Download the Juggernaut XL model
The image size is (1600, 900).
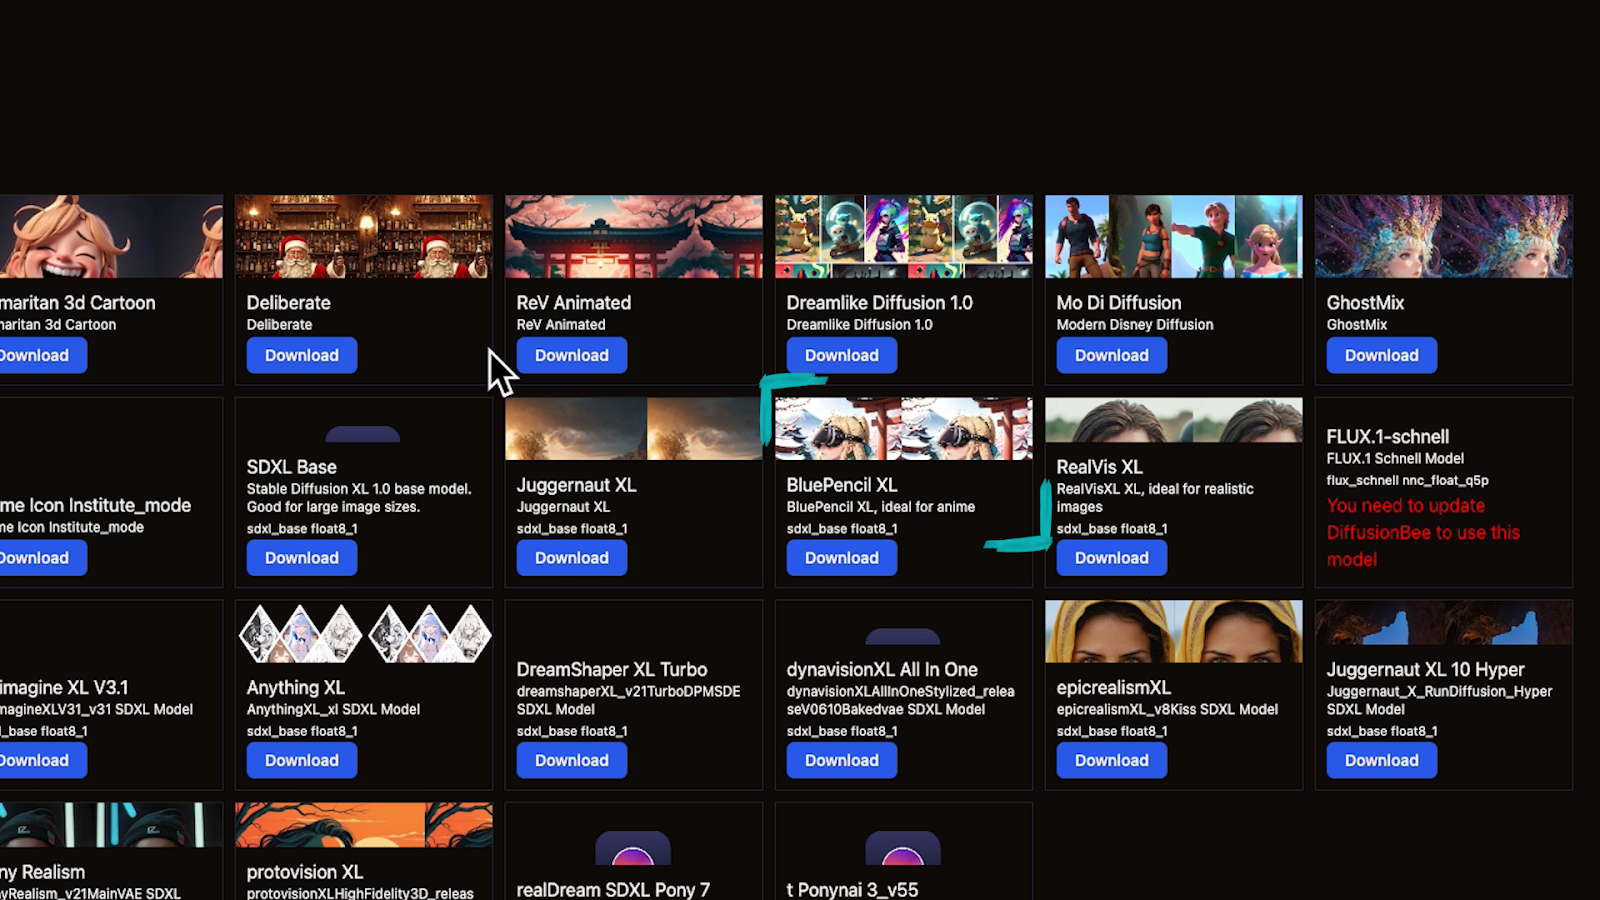click(x=572, y=558)
